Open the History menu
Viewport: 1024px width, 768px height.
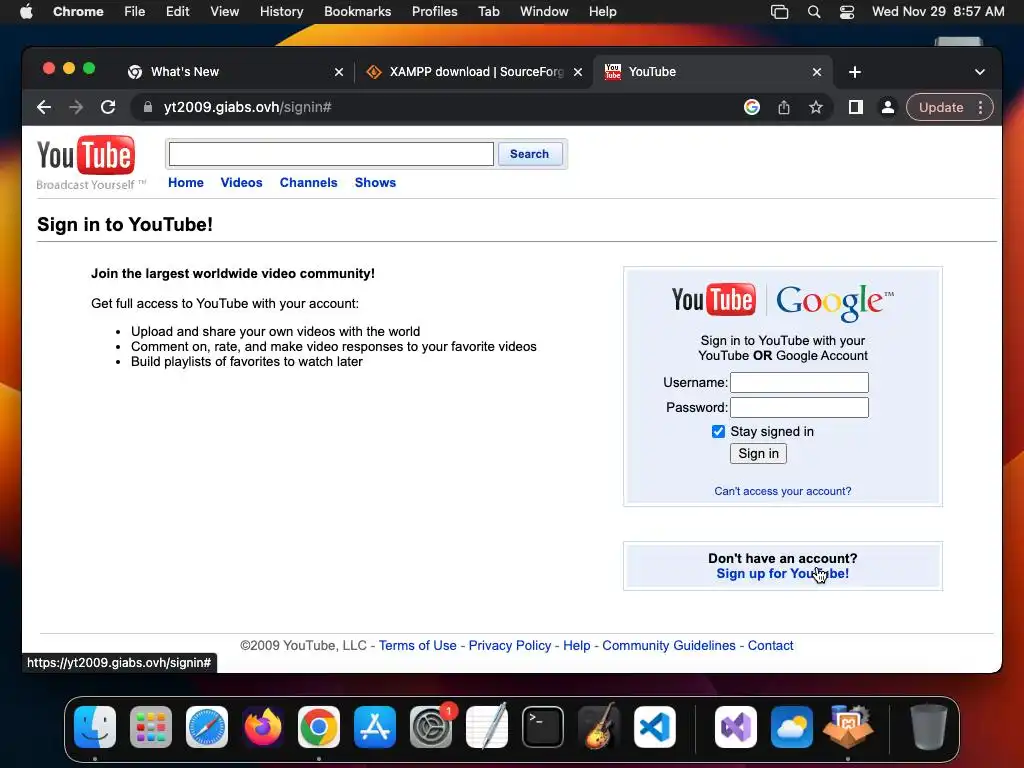(281, 12)
